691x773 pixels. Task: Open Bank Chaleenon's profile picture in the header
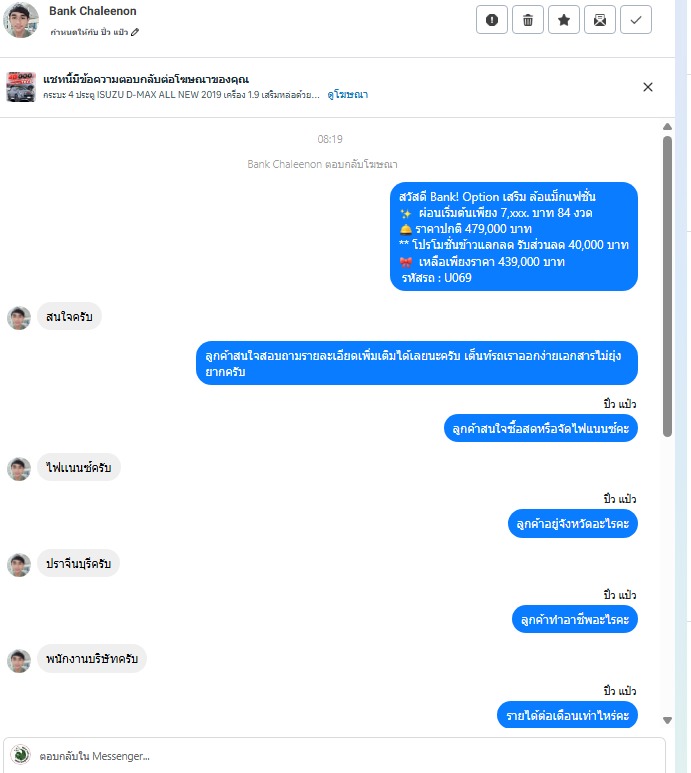pyautogui.click(x=21, y=20)
